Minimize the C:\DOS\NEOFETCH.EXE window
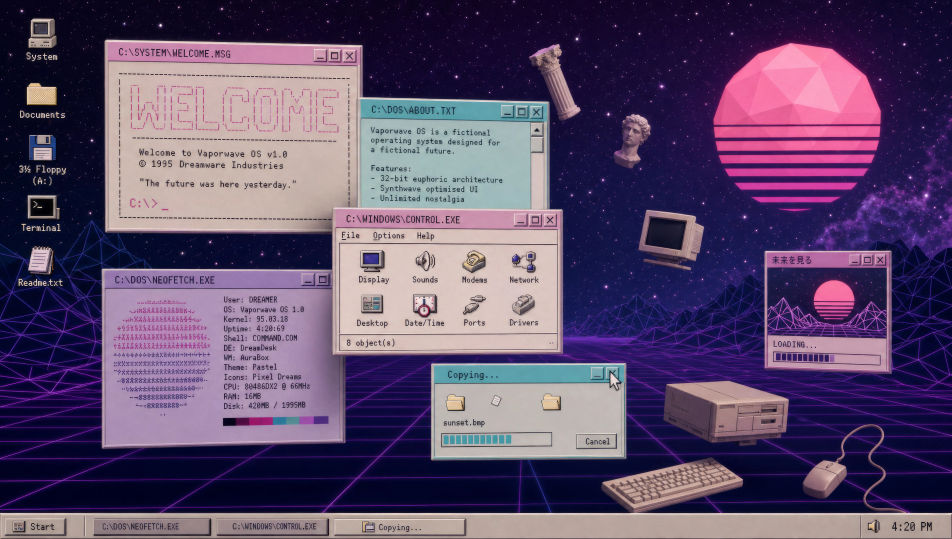952x539 pixels. (308, 280)
